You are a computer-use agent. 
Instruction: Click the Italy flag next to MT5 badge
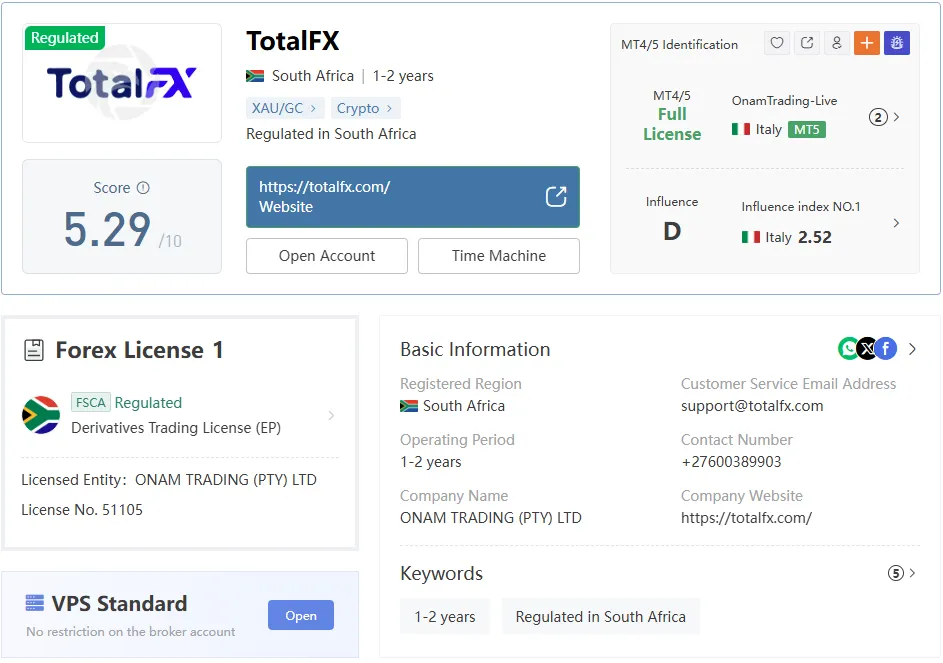tap(741, 129)
